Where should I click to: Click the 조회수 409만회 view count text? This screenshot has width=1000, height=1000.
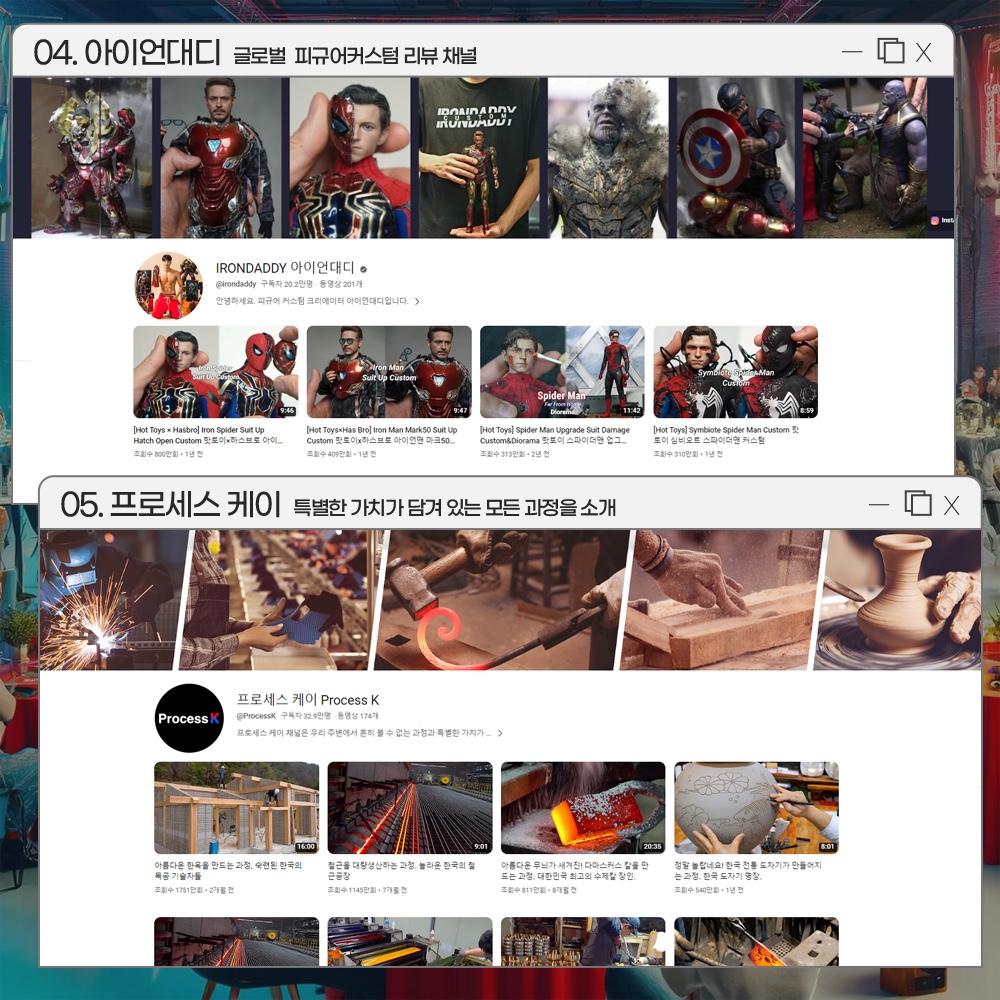(329, 454)
